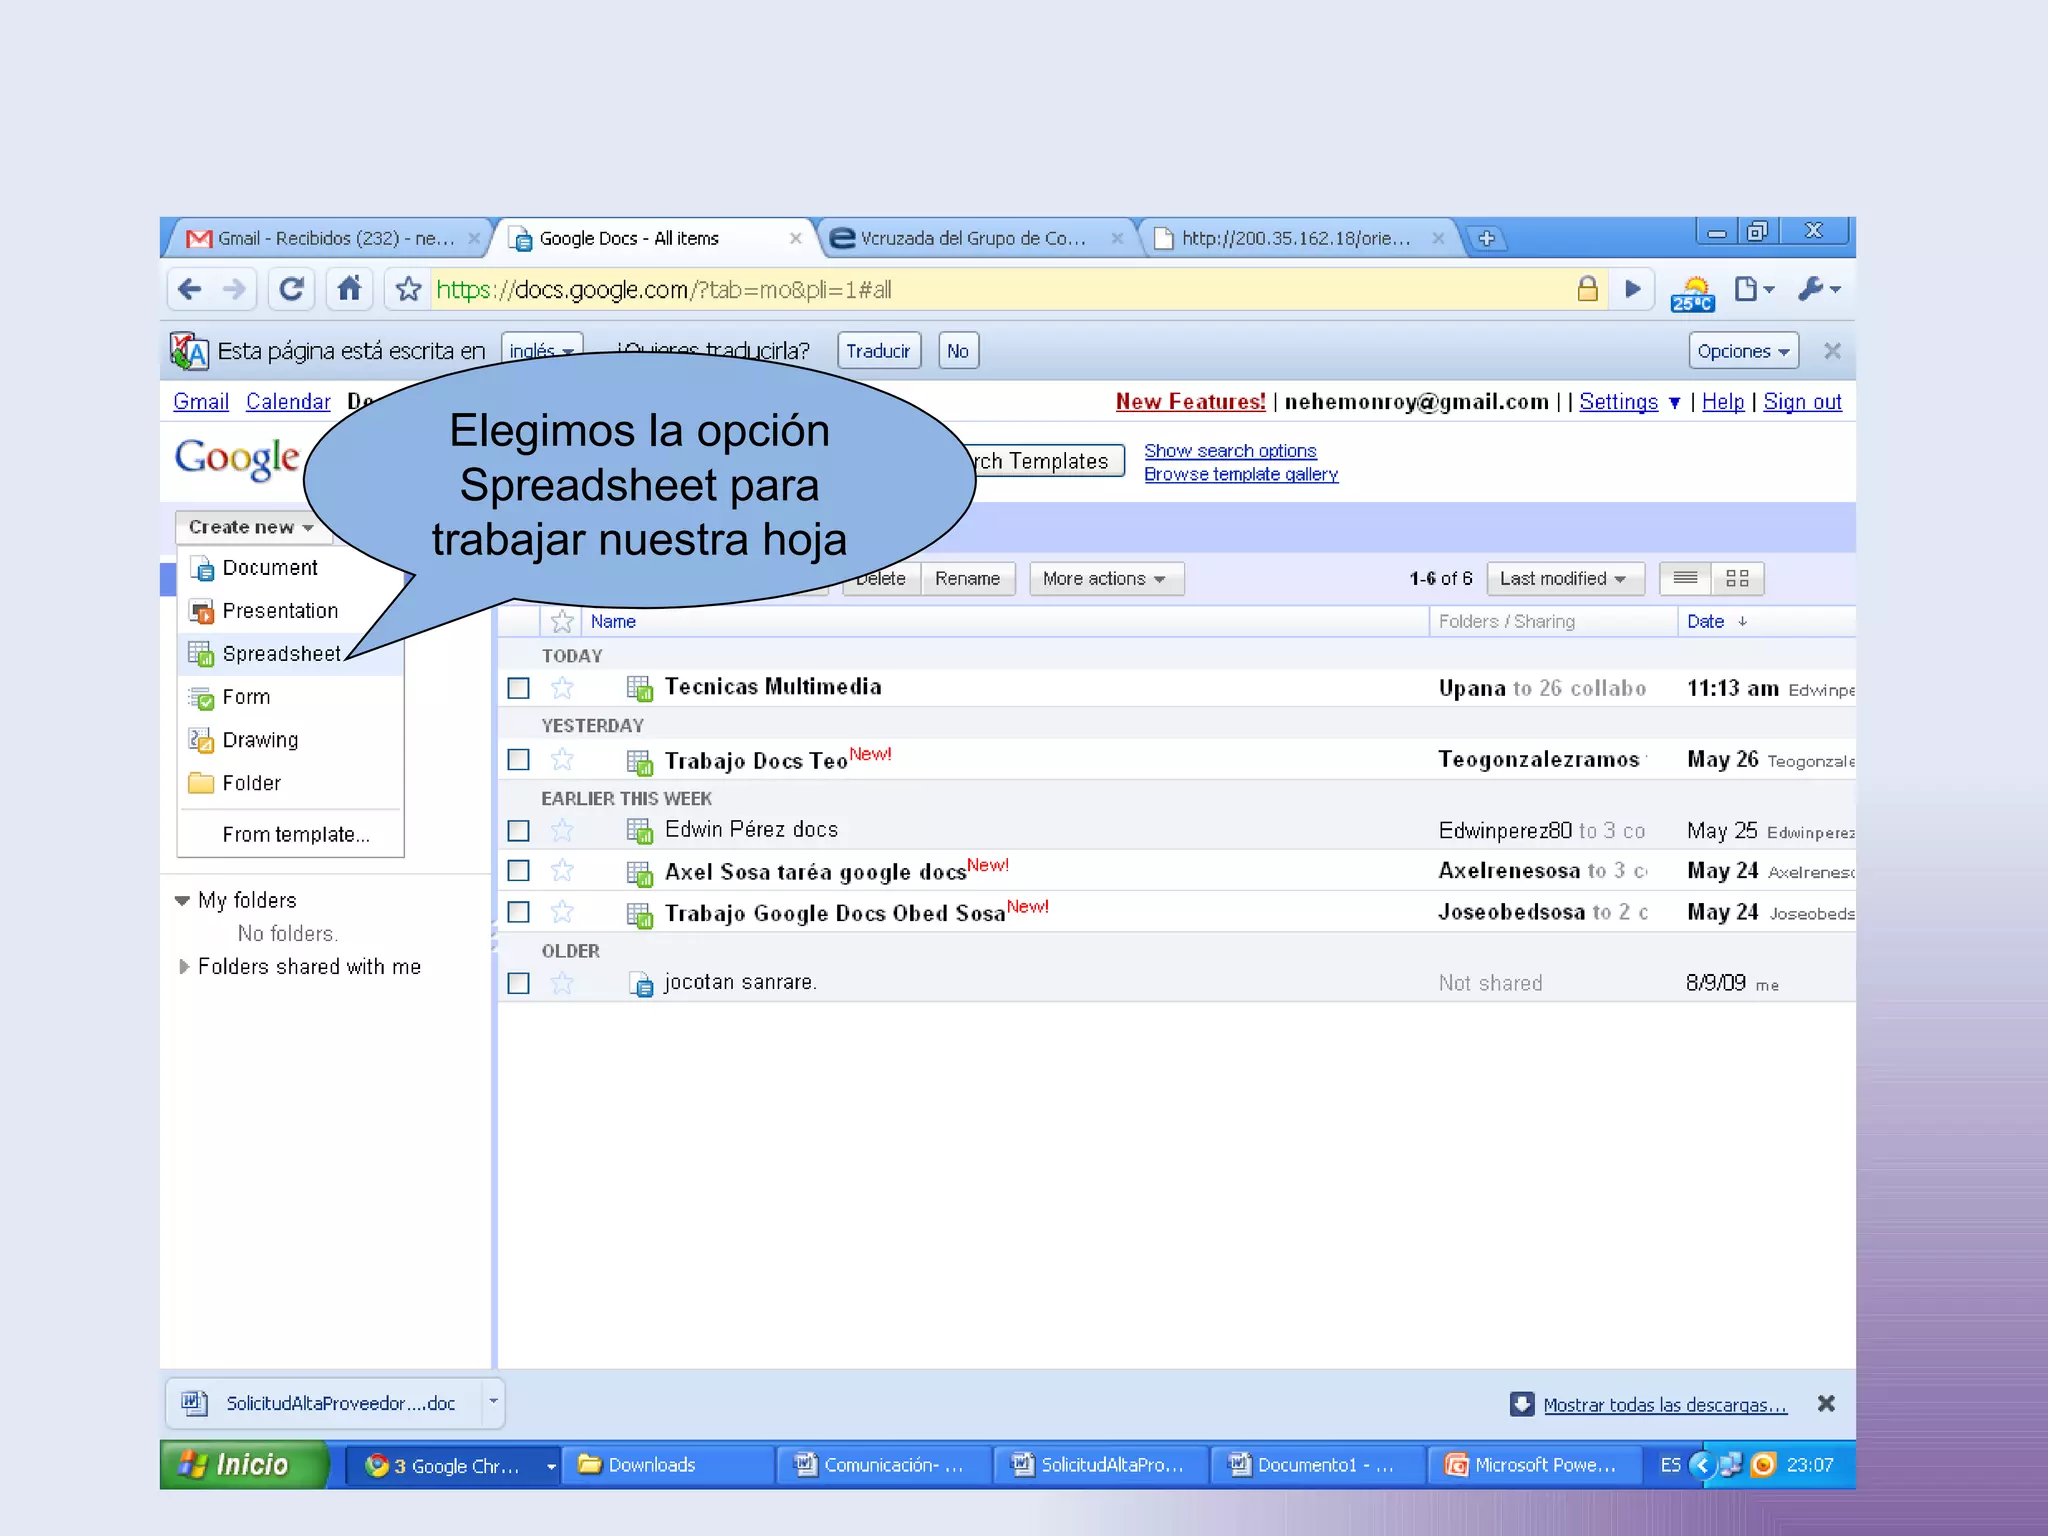Collapse the My folders tree
The width and height of the screenshot is (2048, 1536).
point(182,901)
